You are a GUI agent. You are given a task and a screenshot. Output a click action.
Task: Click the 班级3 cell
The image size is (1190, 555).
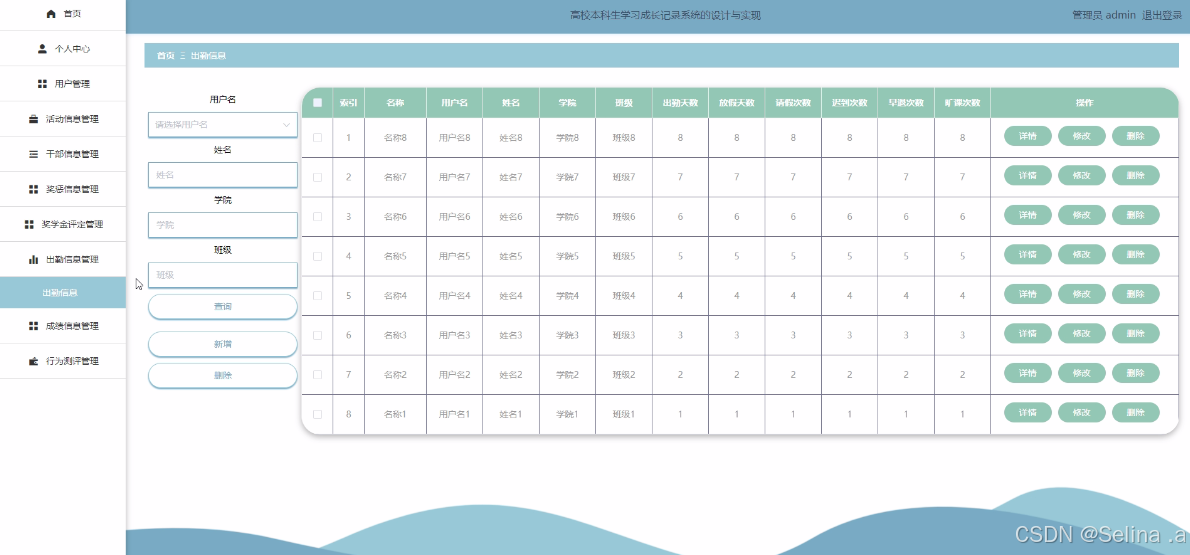point(624,335)
